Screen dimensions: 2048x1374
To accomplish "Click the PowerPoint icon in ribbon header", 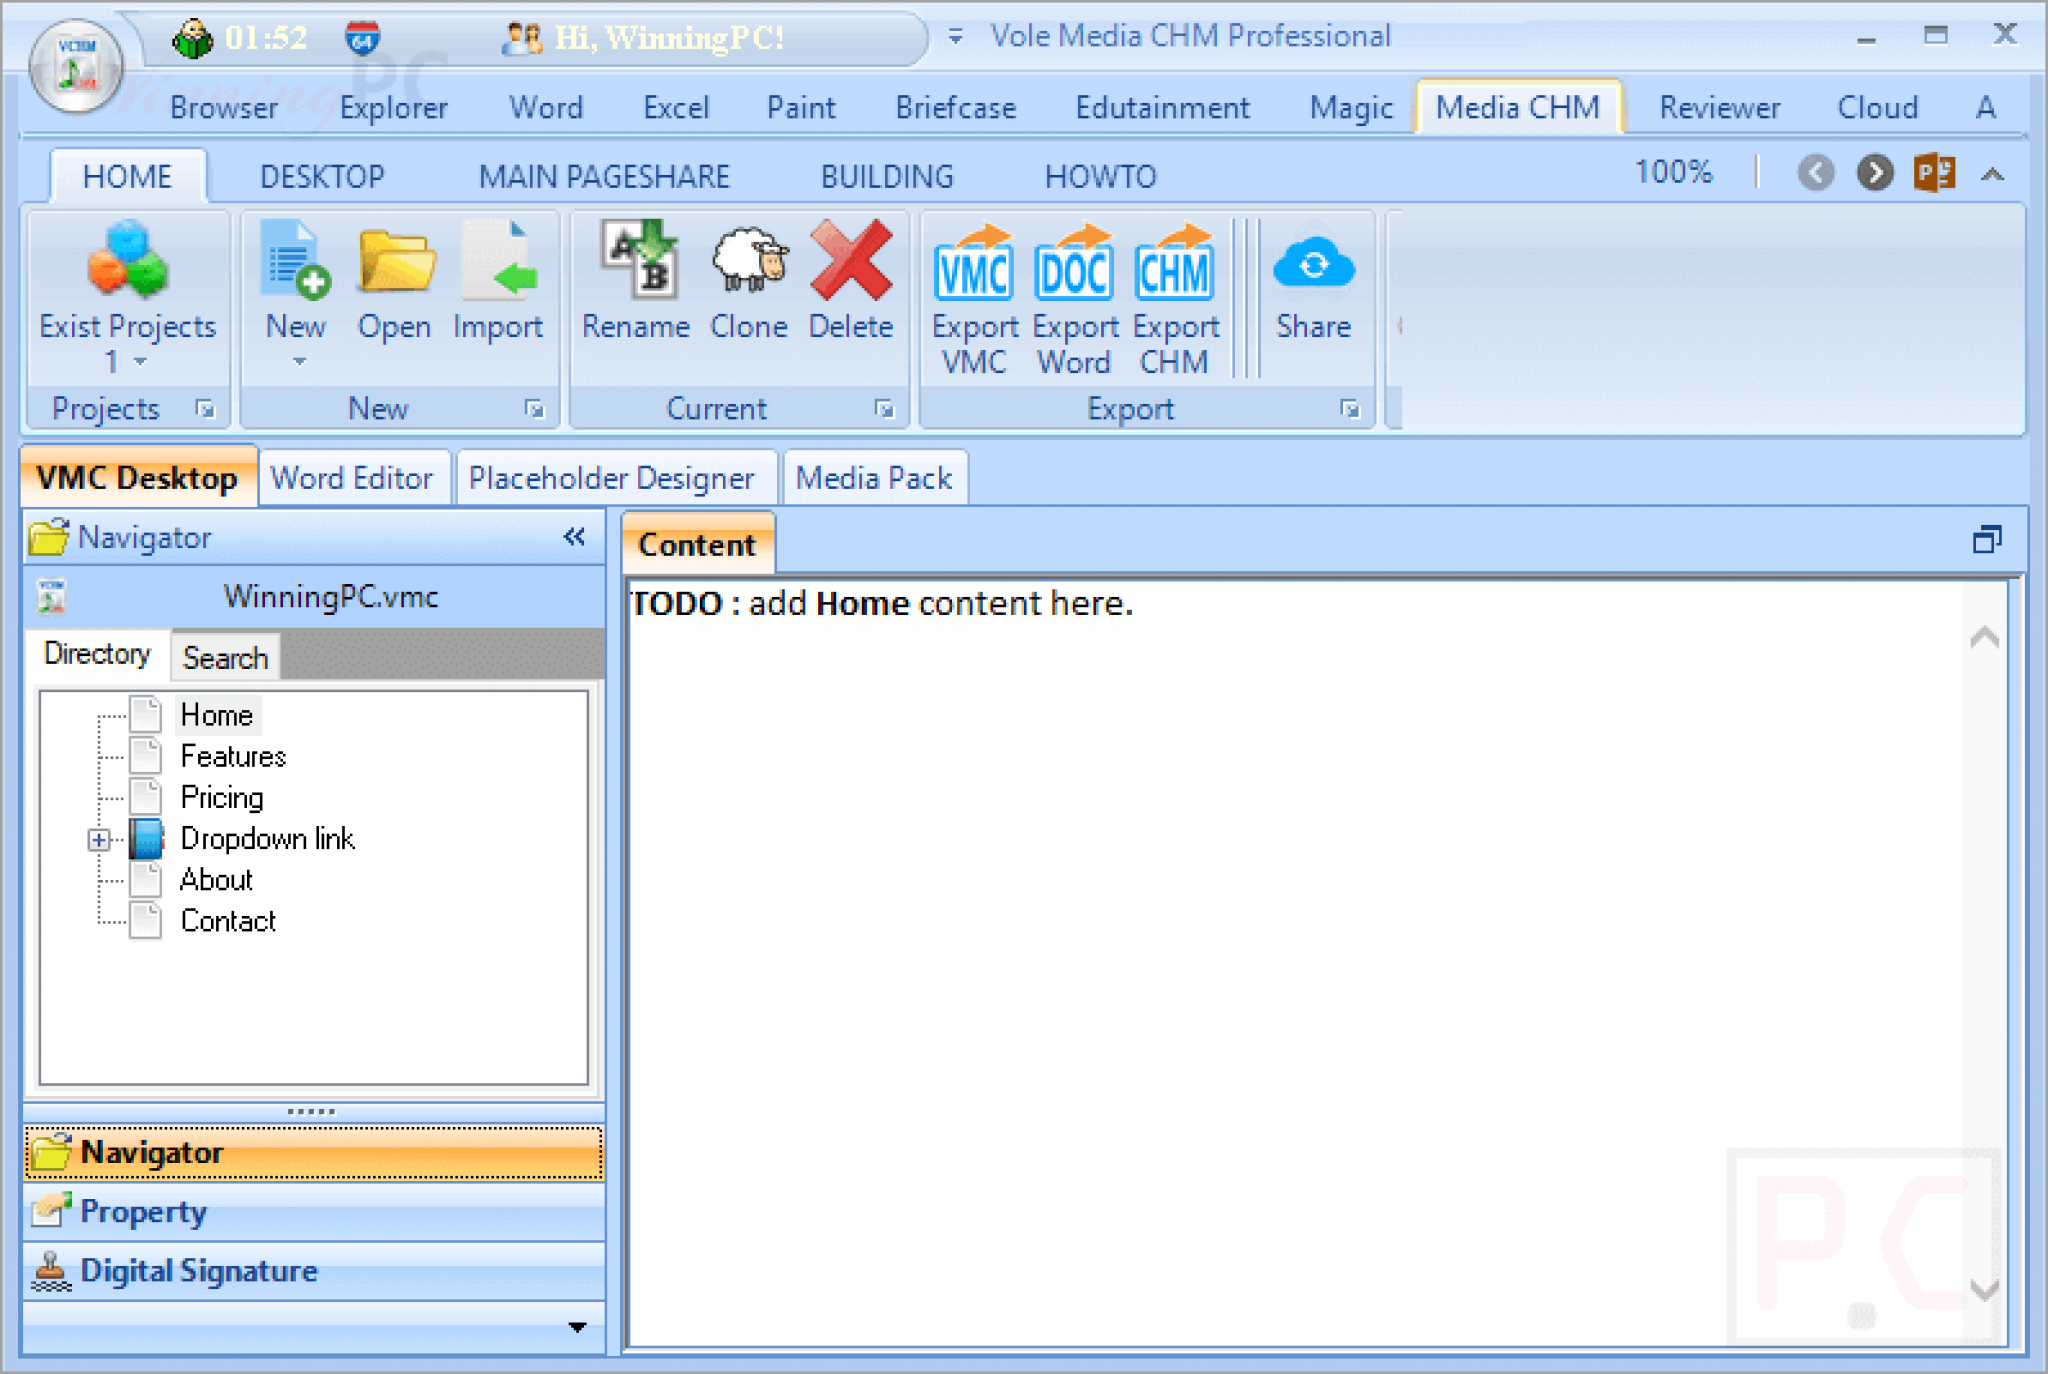I will pos(1935,173).
